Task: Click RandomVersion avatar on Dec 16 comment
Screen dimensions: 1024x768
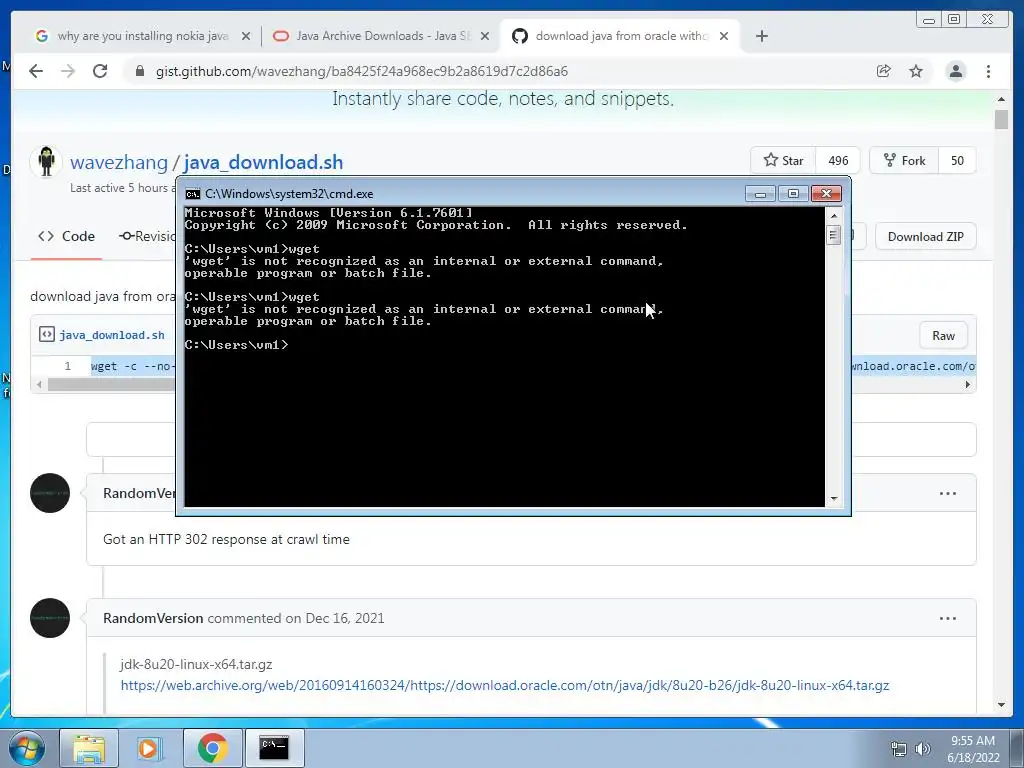Action: [x=50, y=618]
